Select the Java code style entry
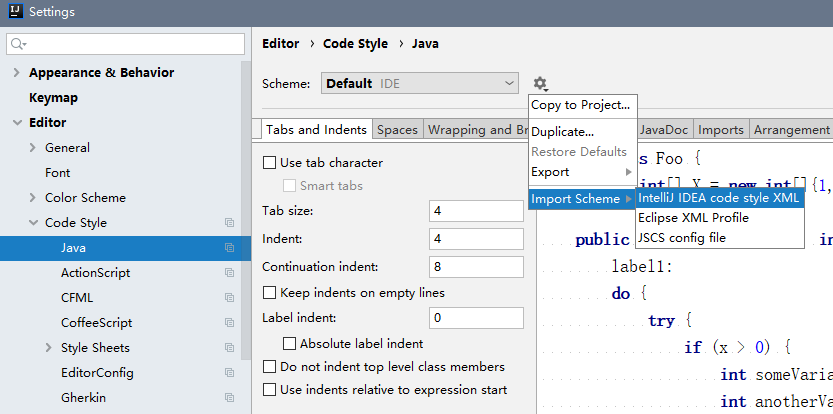Viewport: 833px width, 414px height. click(125, 248)
